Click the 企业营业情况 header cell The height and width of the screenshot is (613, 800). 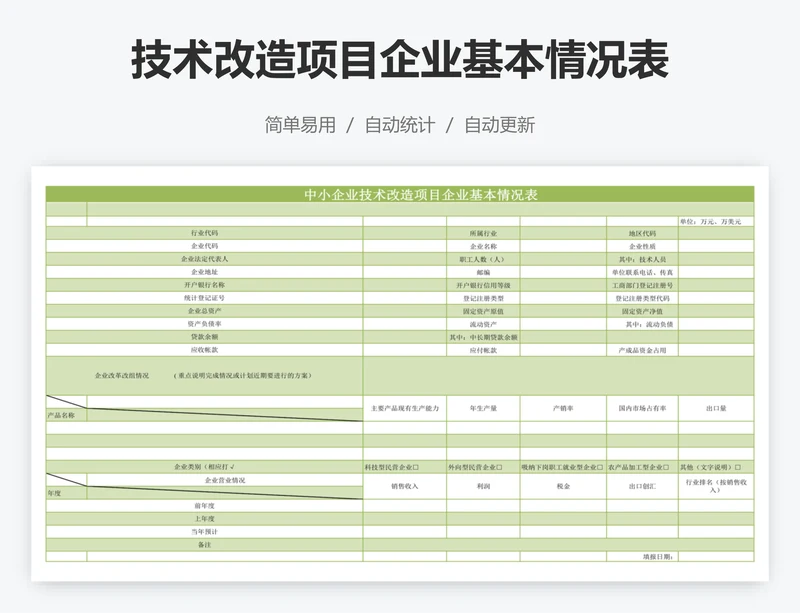click(225, 480)
